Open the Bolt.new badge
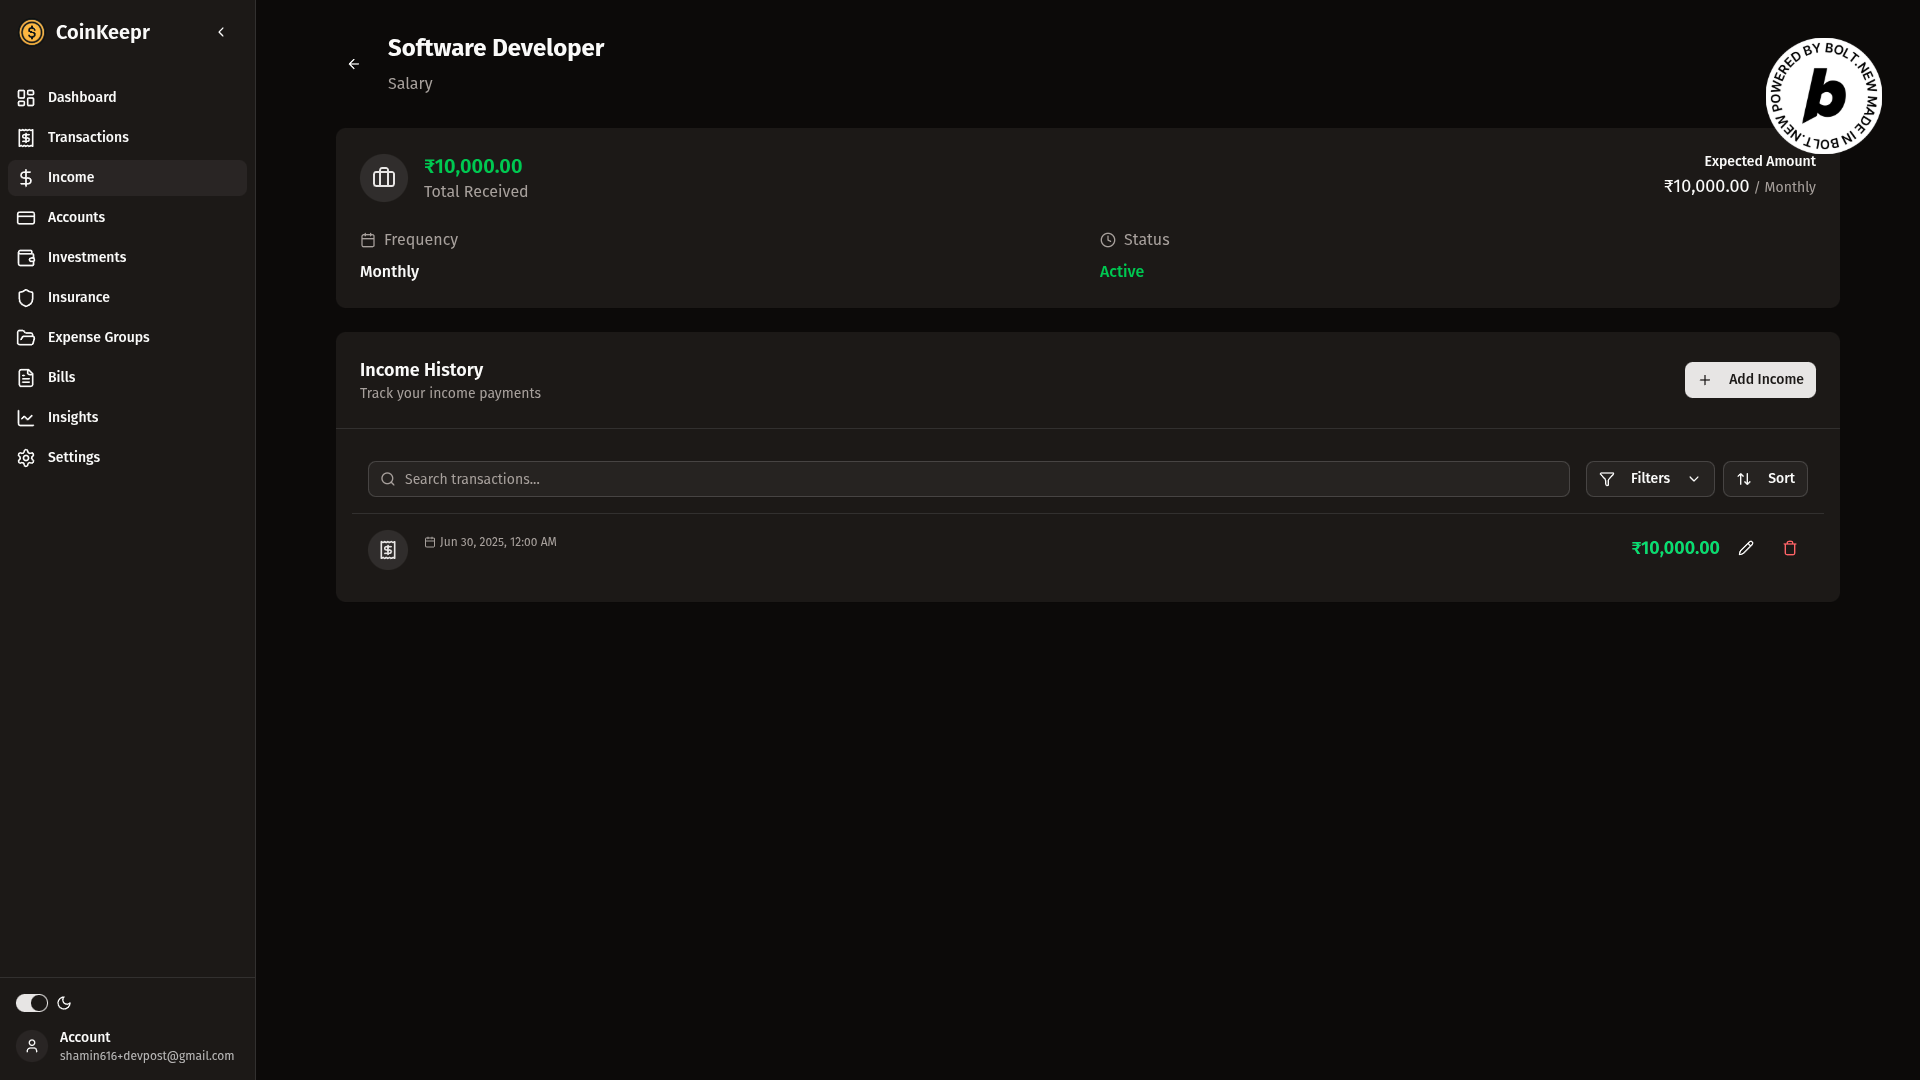The height and width of the screenshot is (1080, 1920). [x=1824, y=96]
